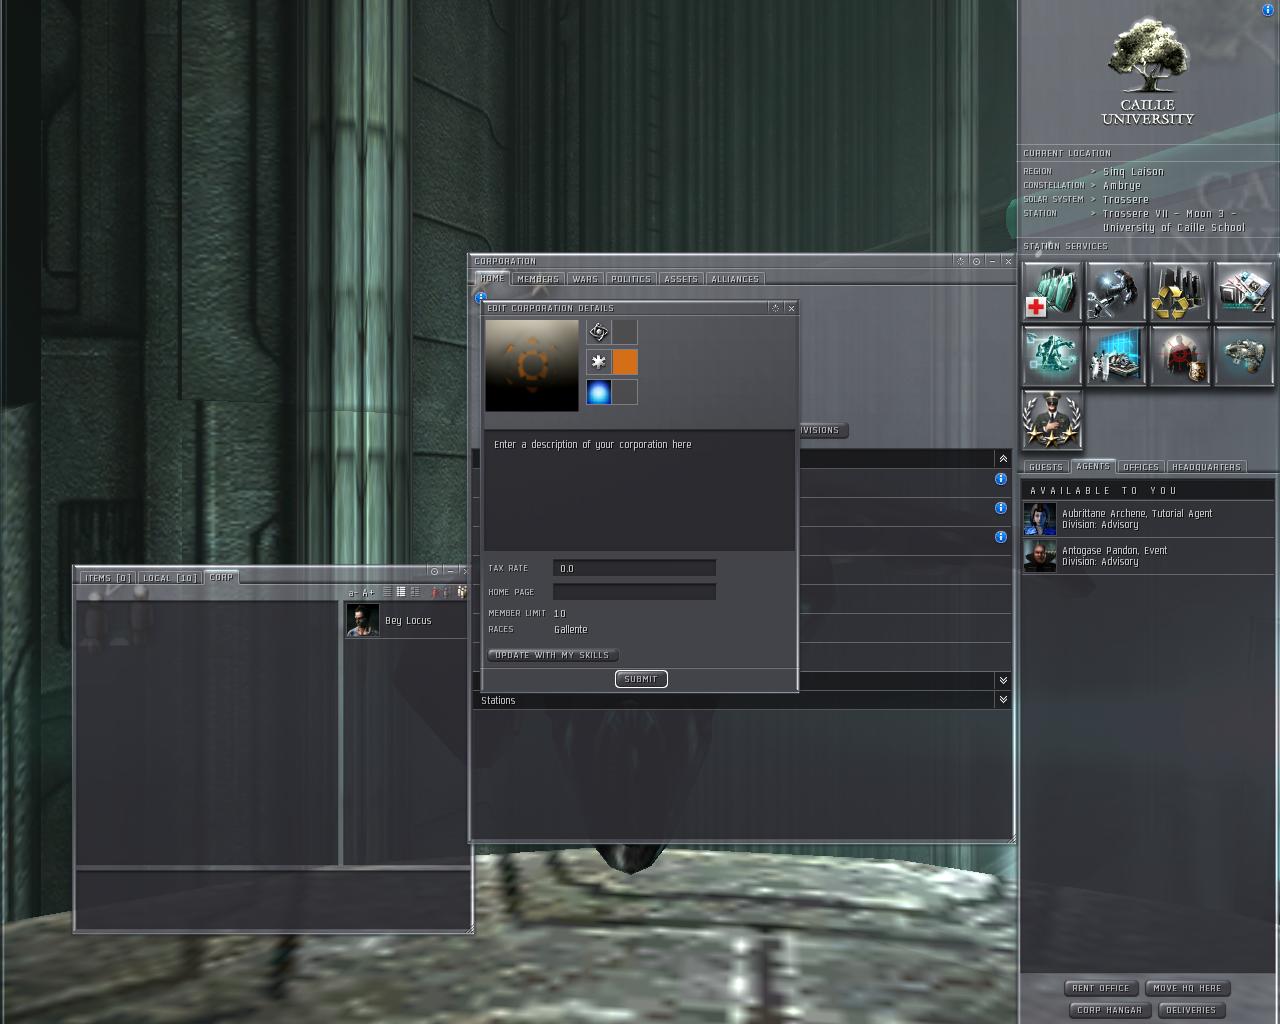Click Update With My Skills button
Image resolution: width=1280 pixels, height=1024 pixels.
click(x=552, y=655)
